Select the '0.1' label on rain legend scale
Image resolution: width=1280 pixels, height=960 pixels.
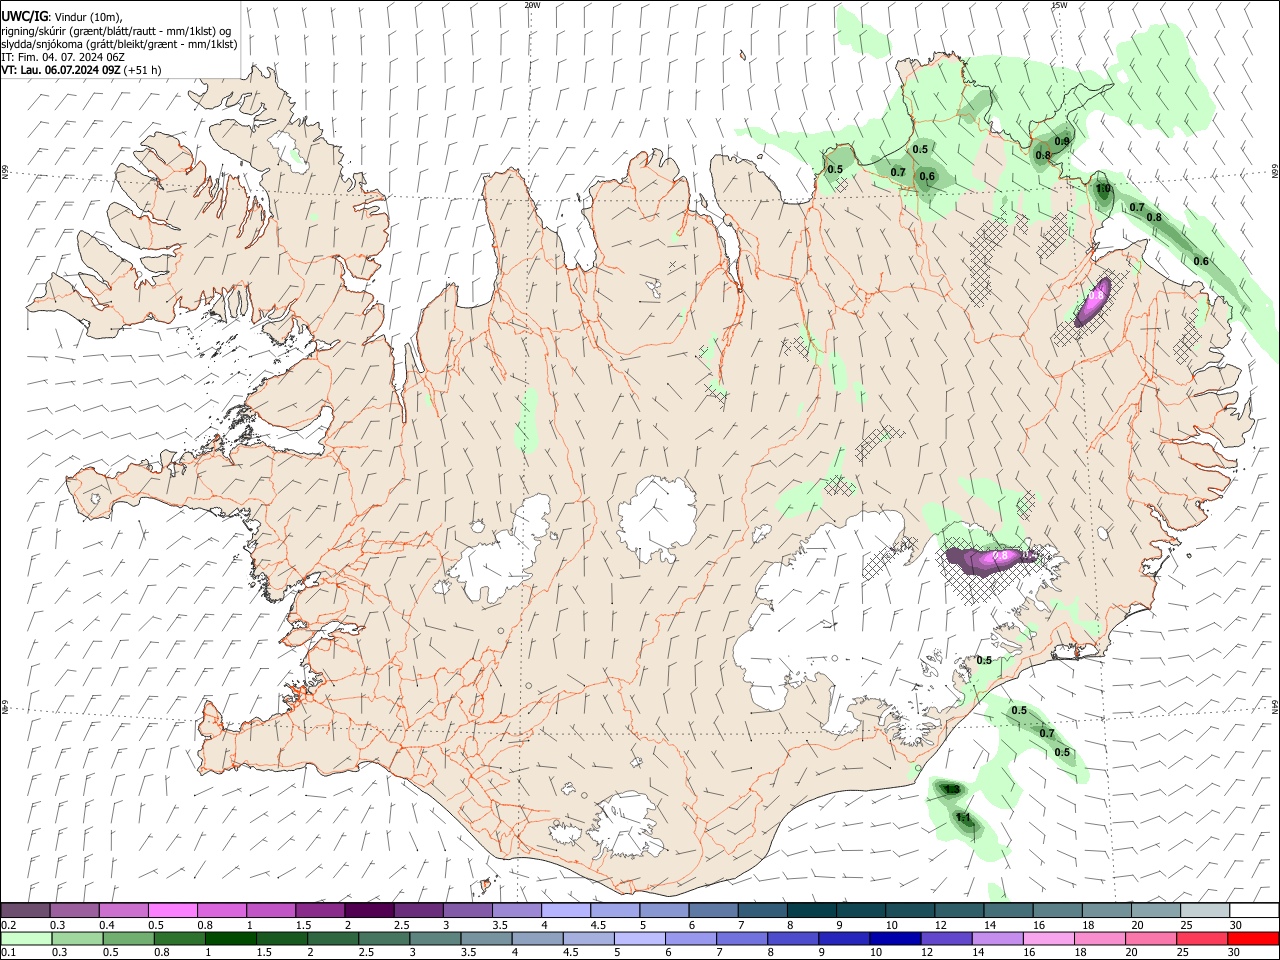point(8,952)
